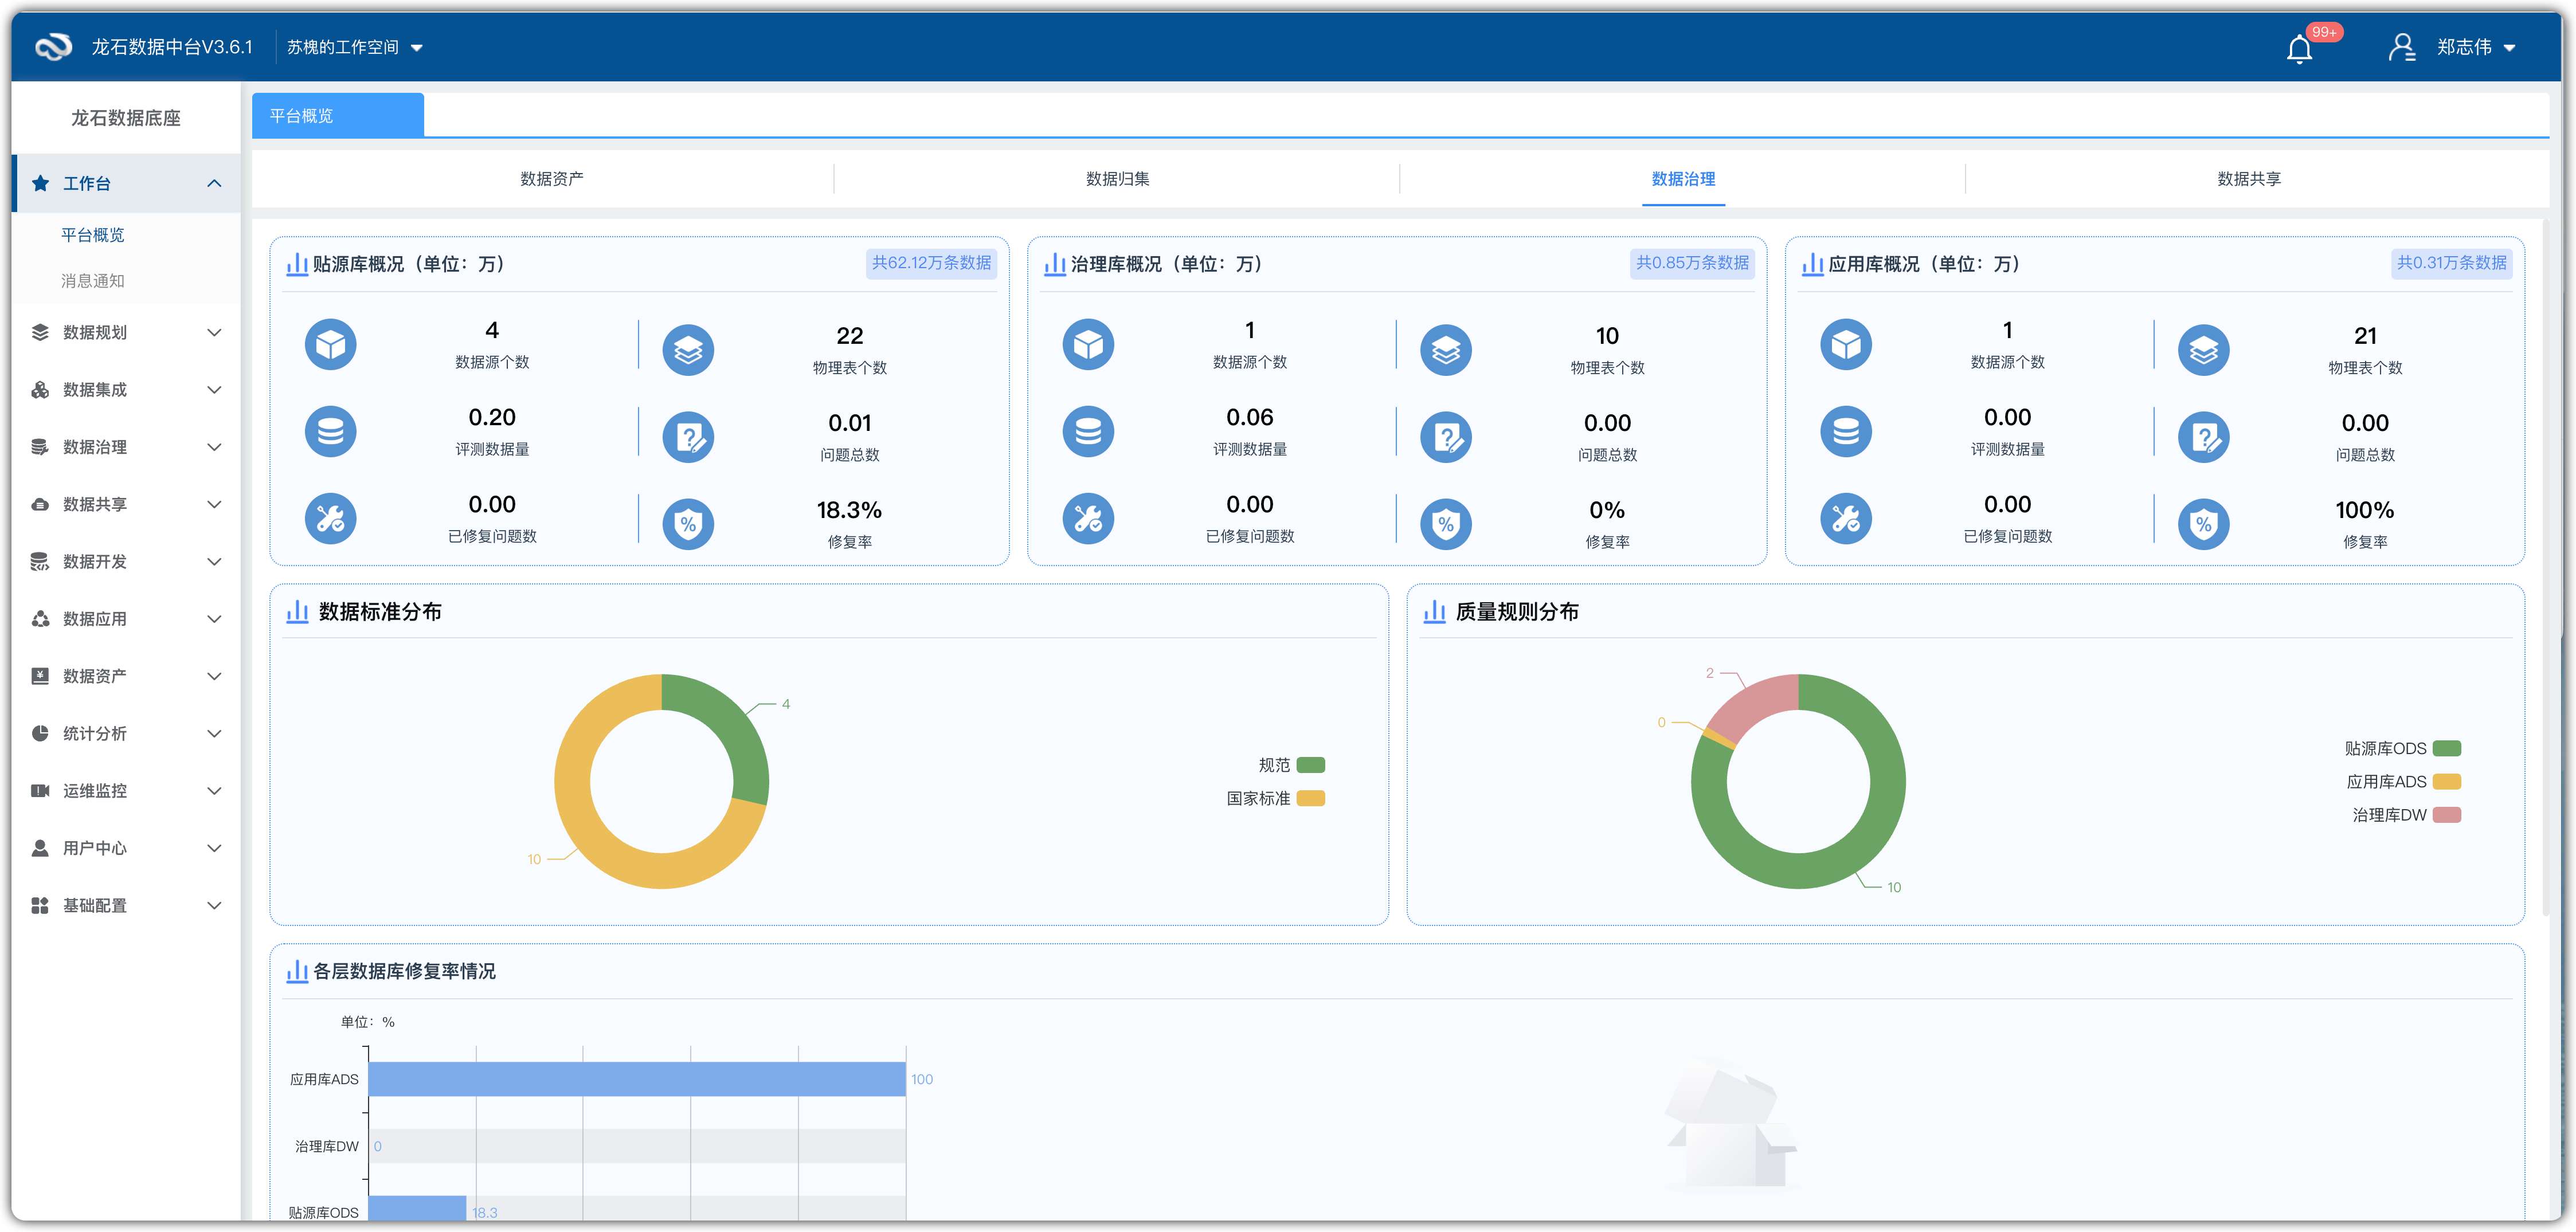
Task: Click 治理库 物理表个数 layers icon
Action: 1445,350
